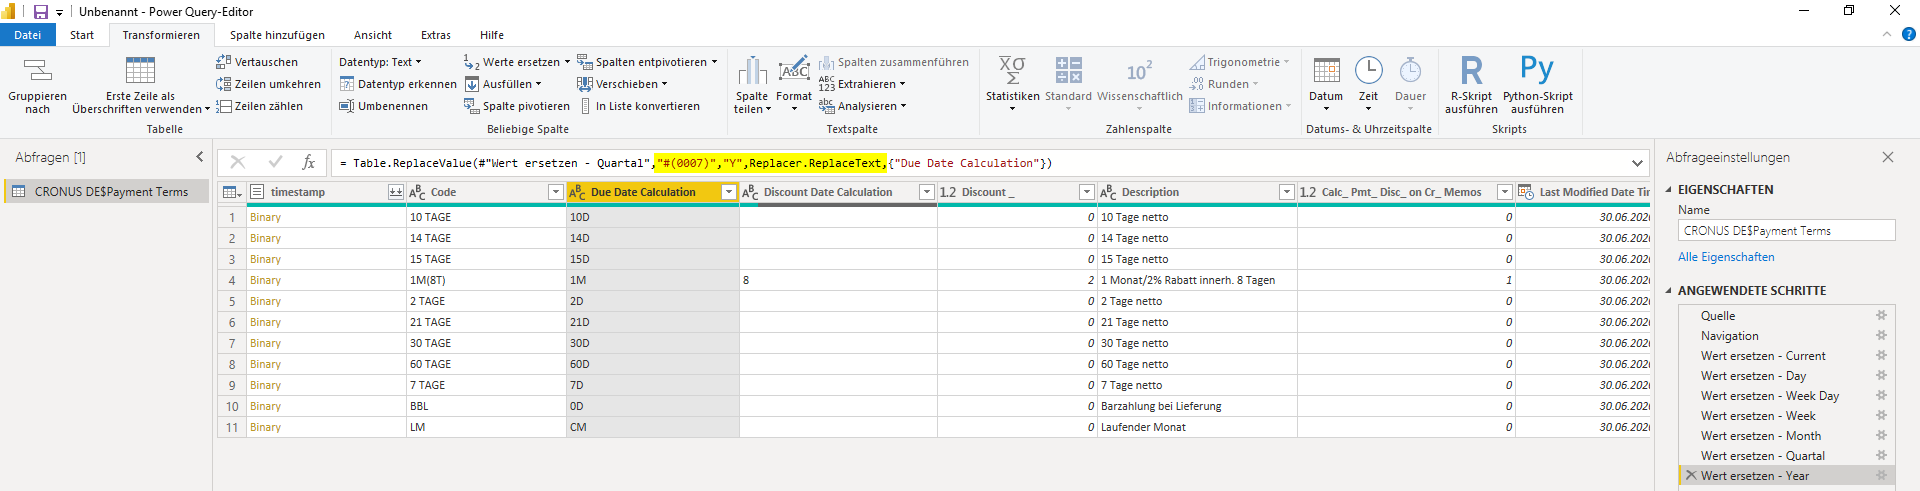Collapse EIGENSCHAFTEN section
This screenshot has height=491, width=1920.
click(x=1669, y=189)
